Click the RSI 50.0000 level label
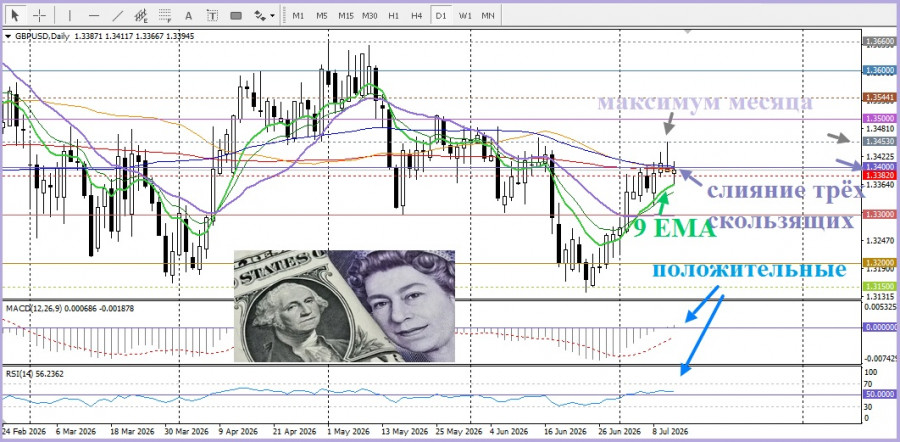The height and width of the screenshot is (442, 900). click(879, 394)
